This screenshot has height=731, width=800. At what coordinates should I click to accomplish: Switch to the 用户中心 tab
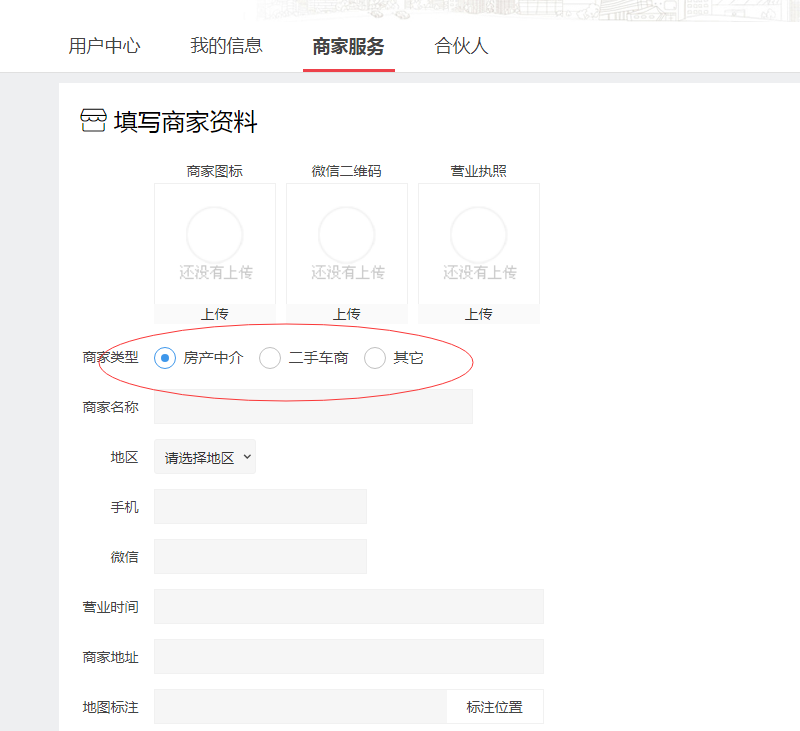[x=104, y=46]
